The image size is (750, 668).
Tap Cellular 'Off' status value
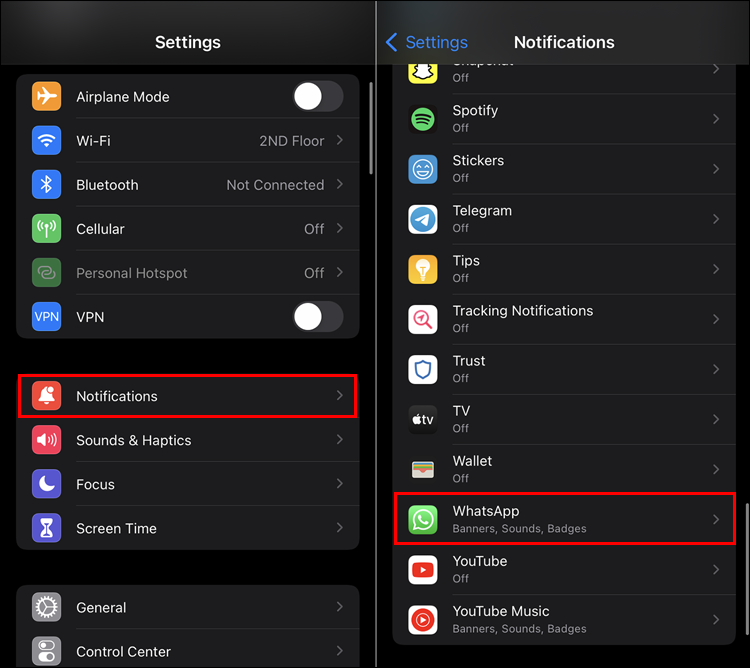click(314, 229)
